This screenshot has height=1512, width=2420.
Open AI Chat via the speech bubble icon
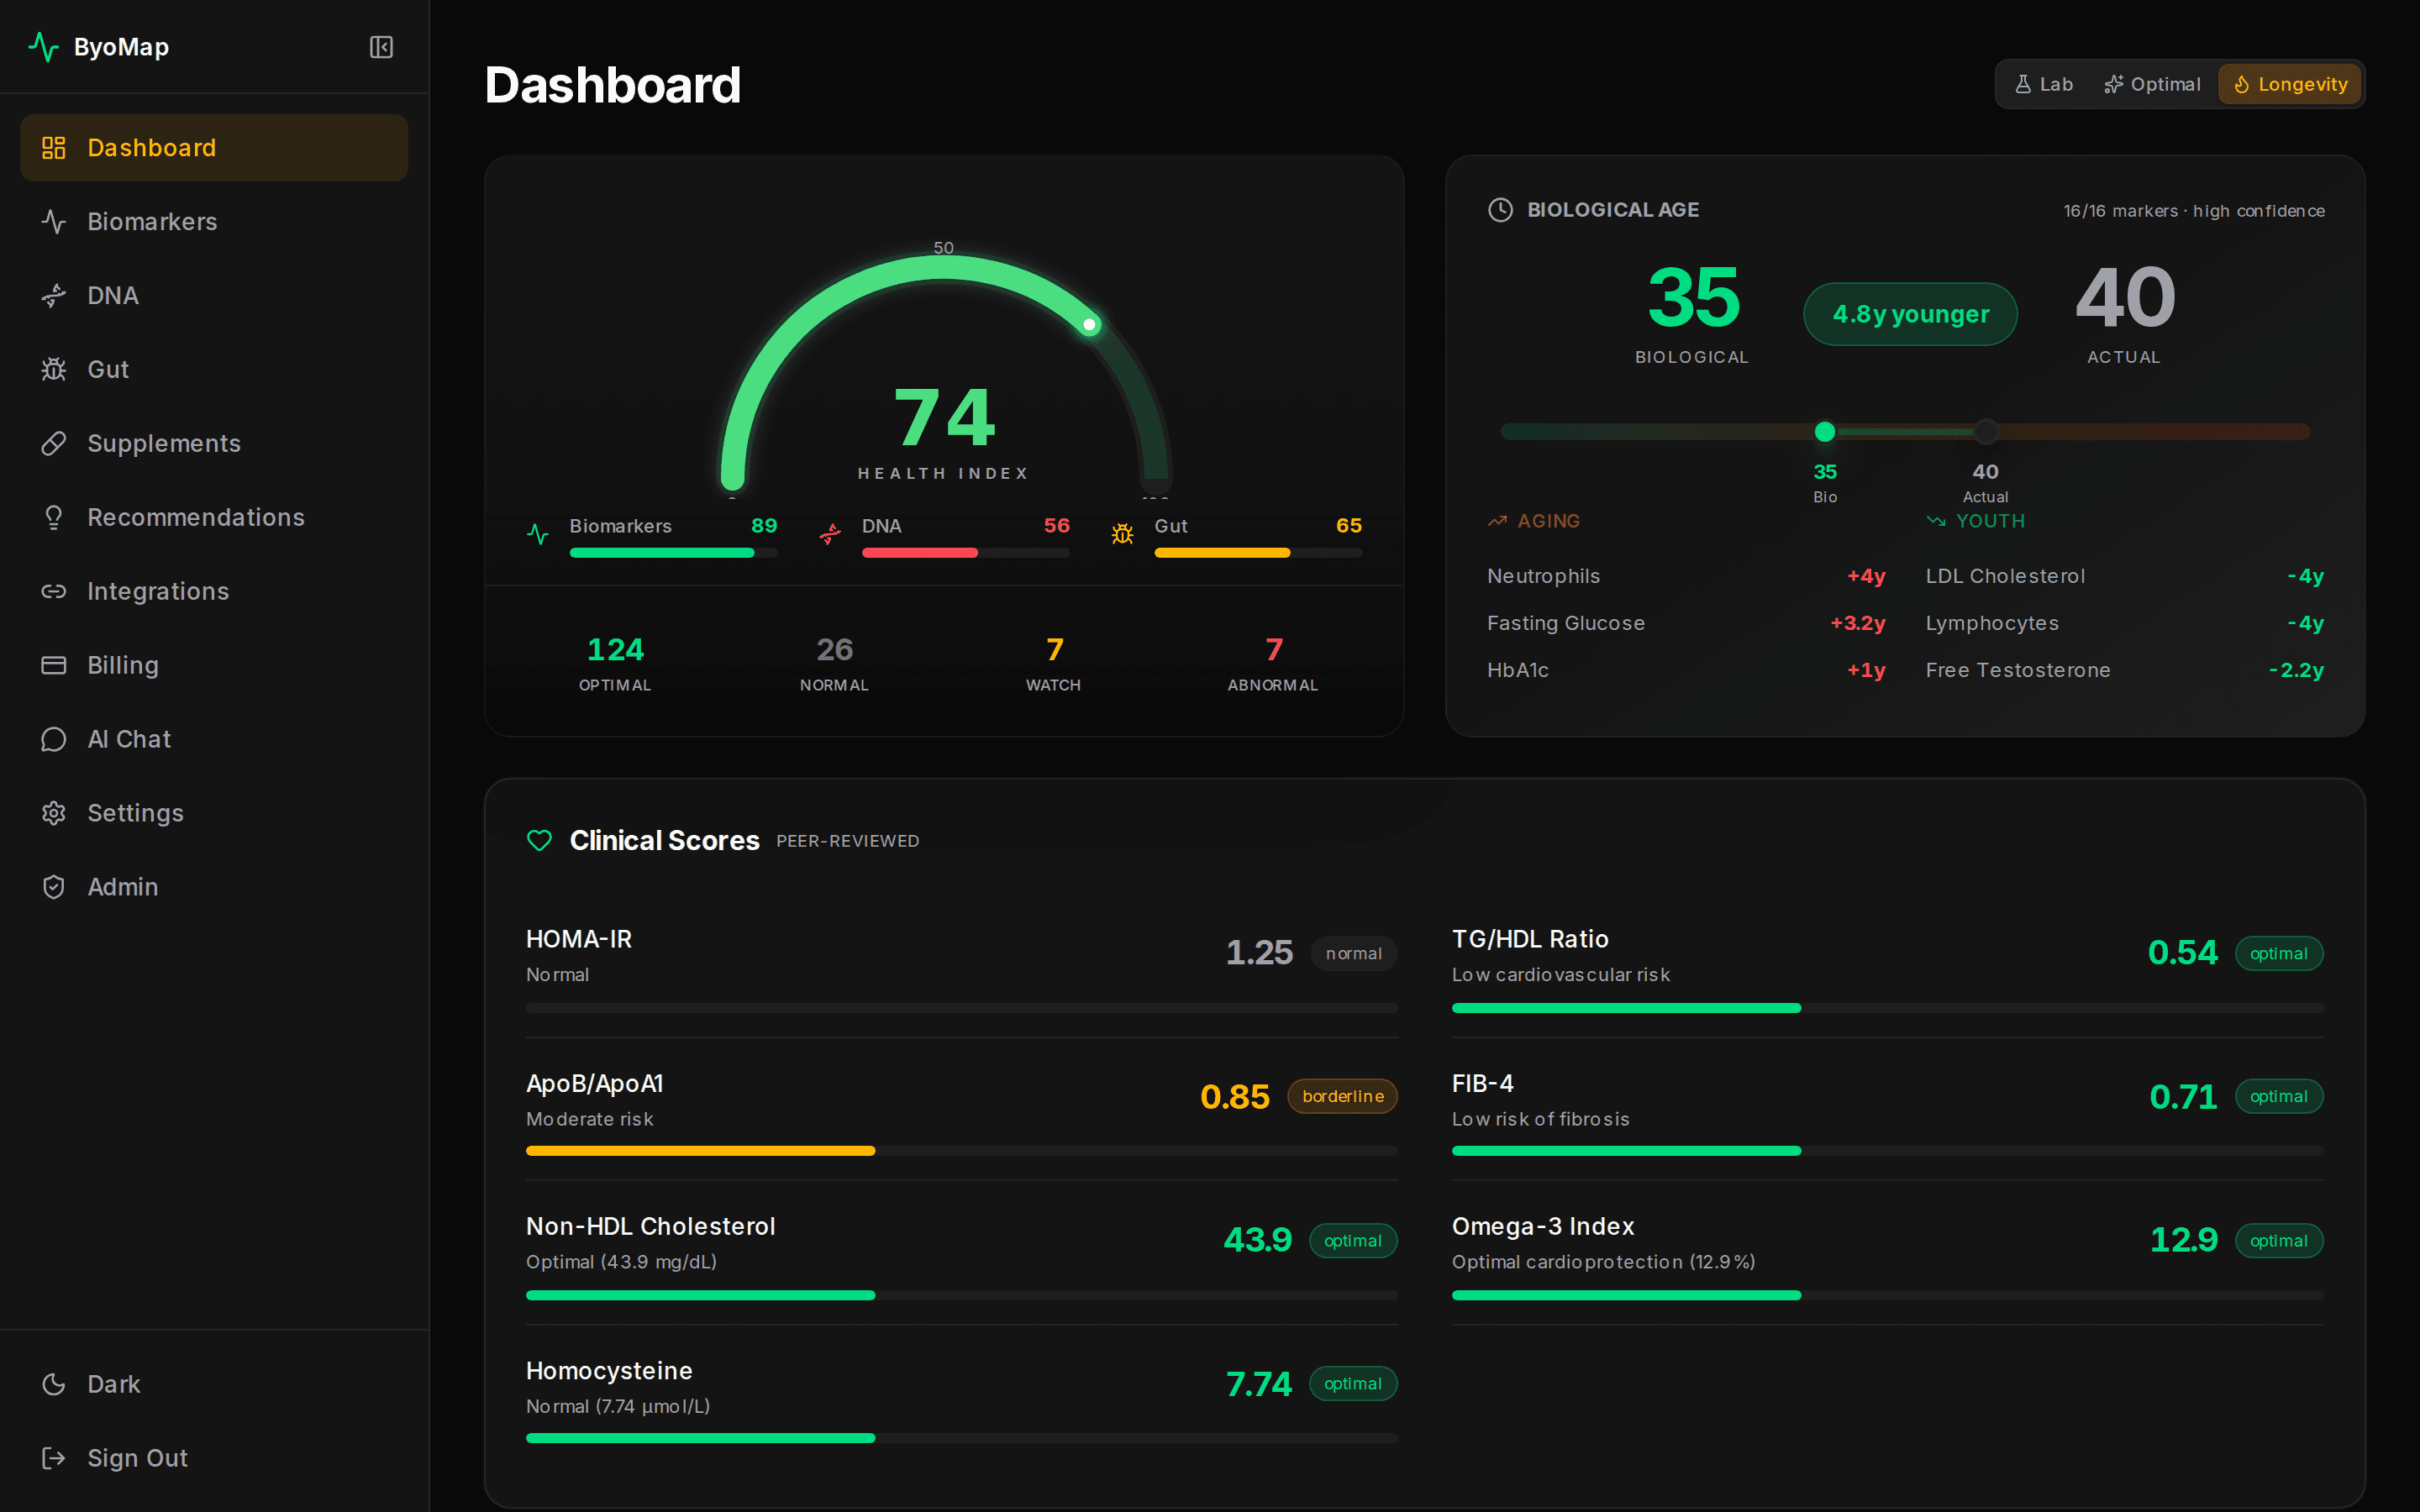(54, 738)
